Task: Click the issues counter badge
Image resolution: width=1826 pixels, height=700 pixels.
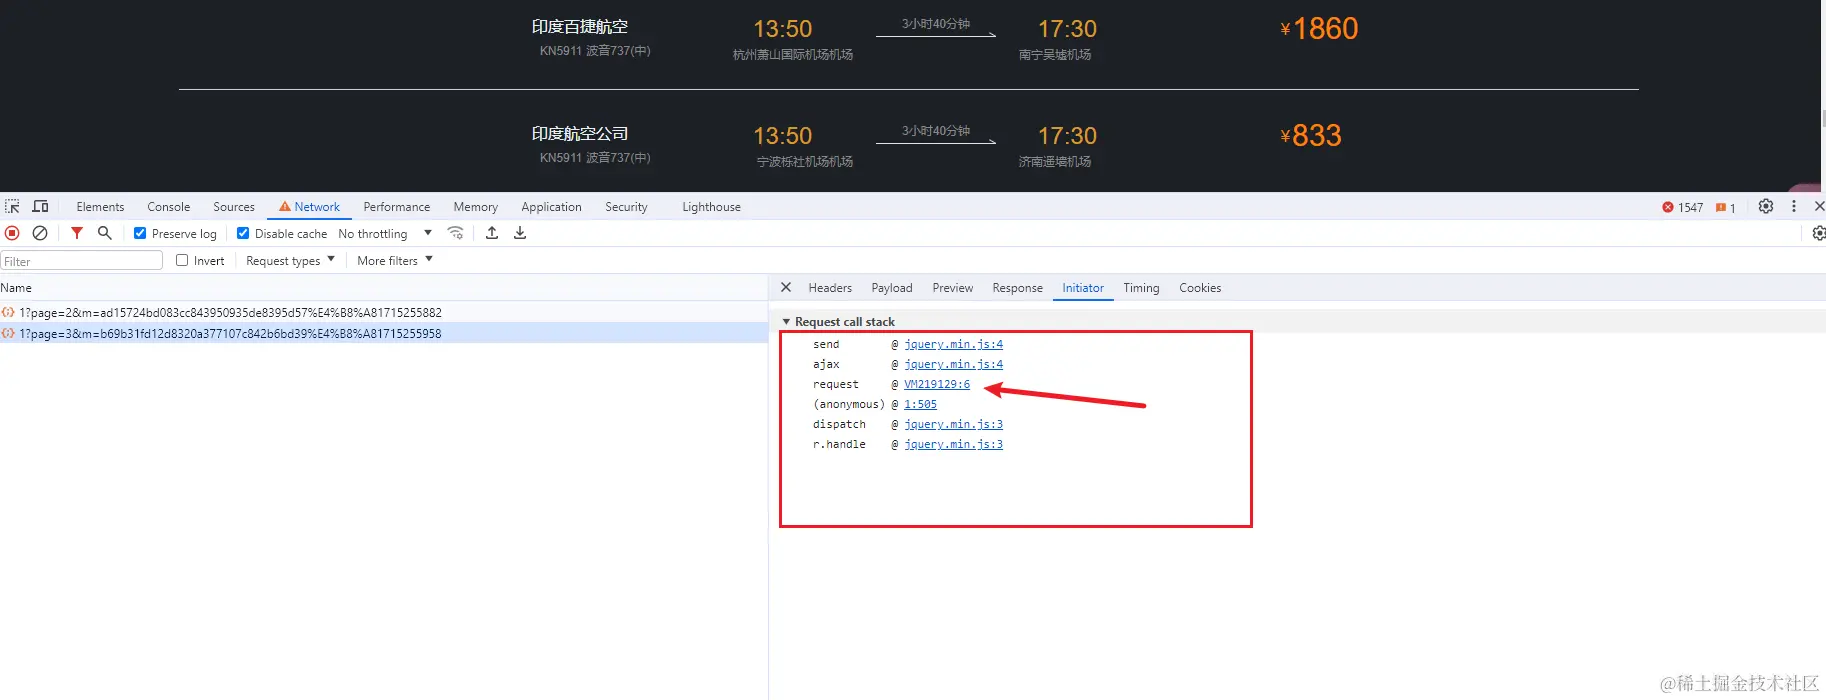Action: coord(1725,207)
